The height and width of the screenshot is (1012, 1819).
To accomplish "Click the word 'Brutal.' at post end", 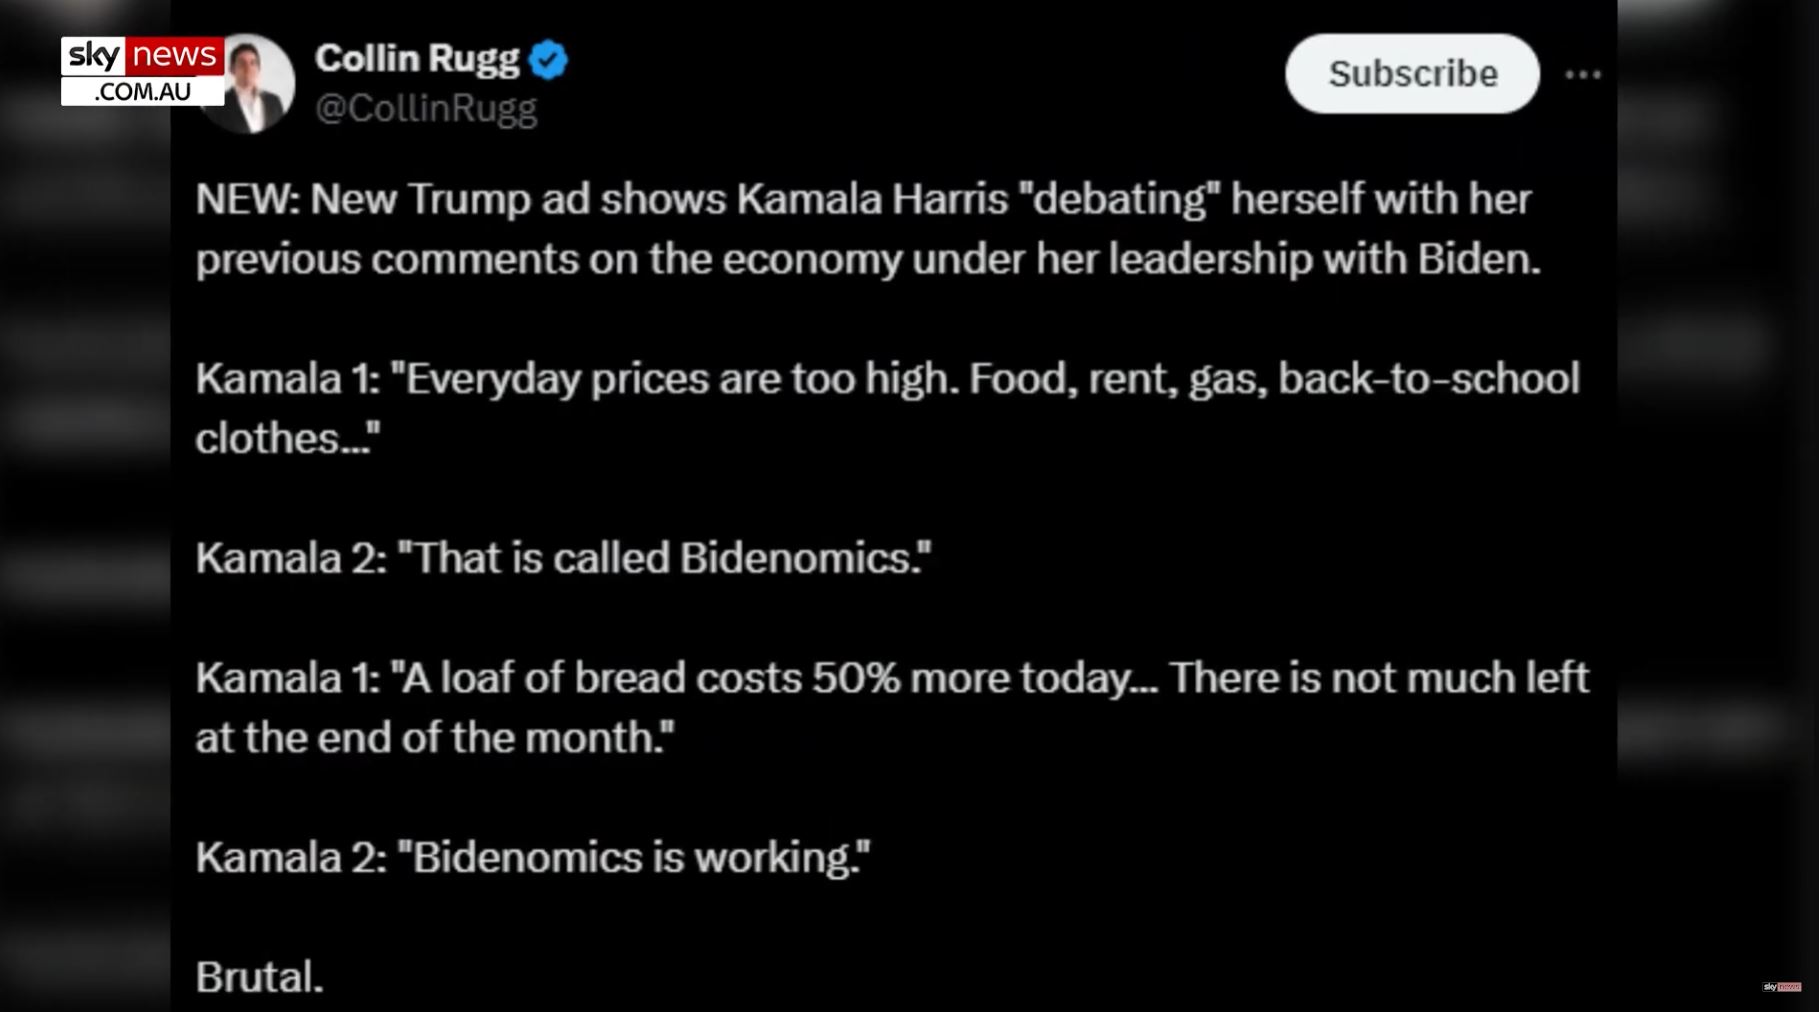I will [259, 977].
